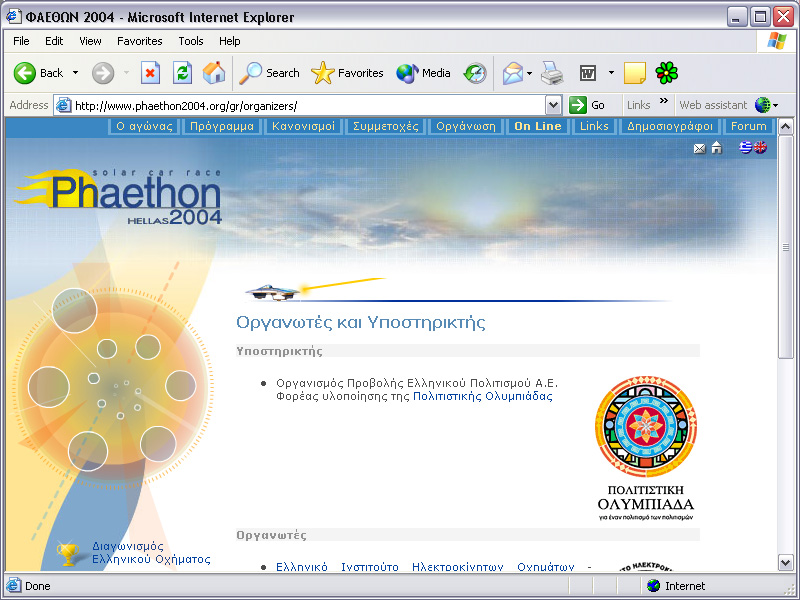
Task: Expand the Links toolbar chevron
Action: point(664,101)
